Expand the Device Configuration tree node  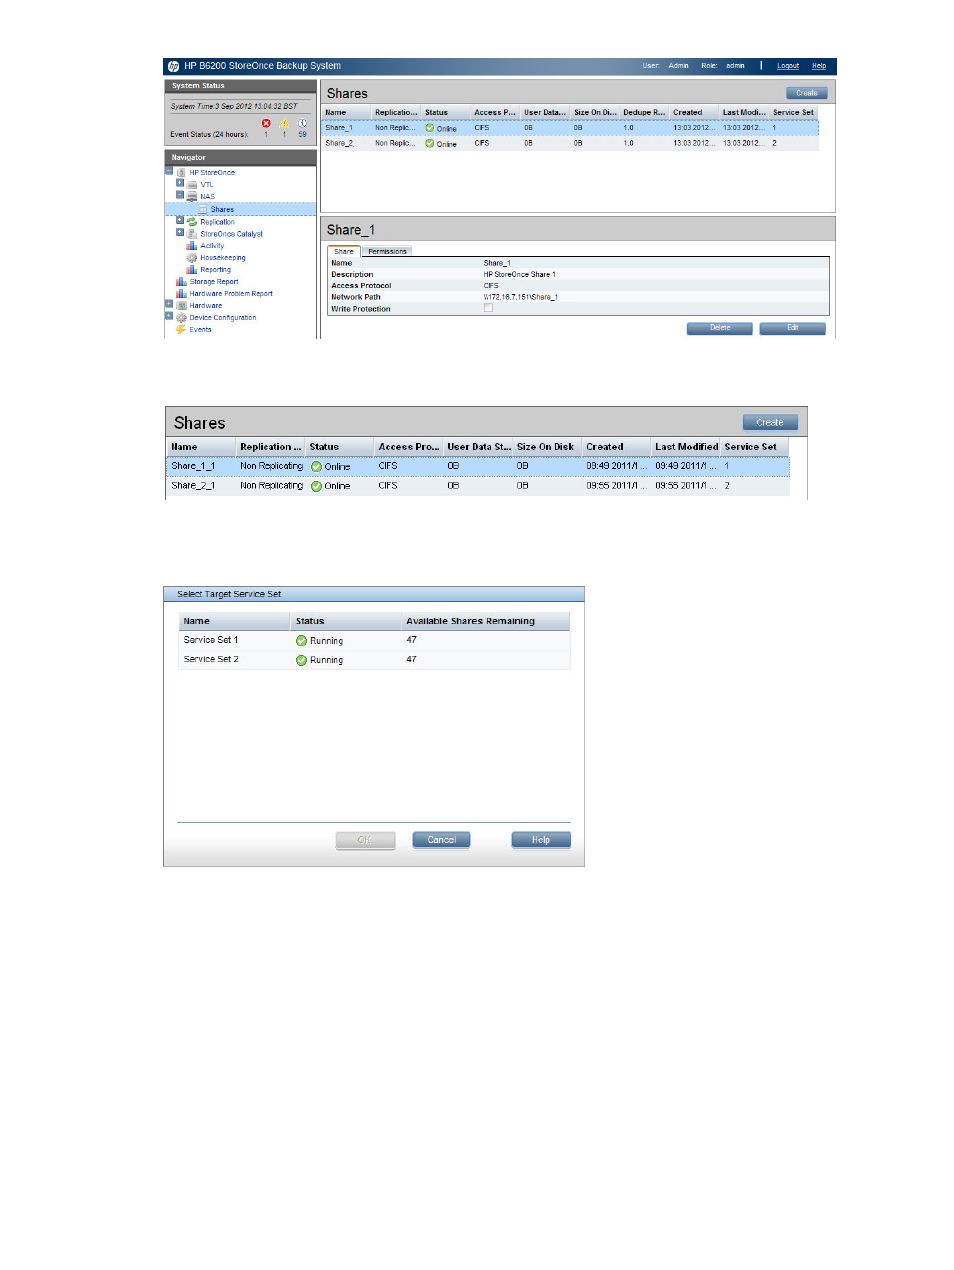pyautogui.click(x=169, y=316)
